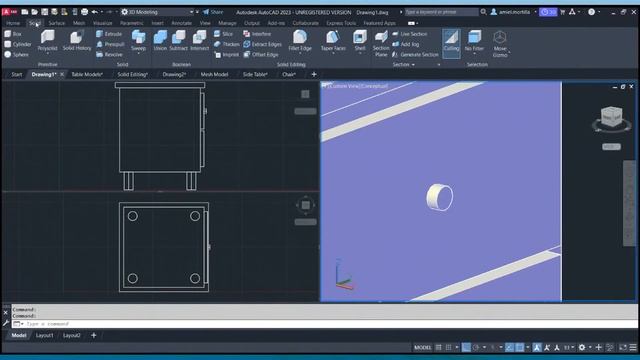
Task: Toggle clean screen icon in status bar
Action: (623, 347)
